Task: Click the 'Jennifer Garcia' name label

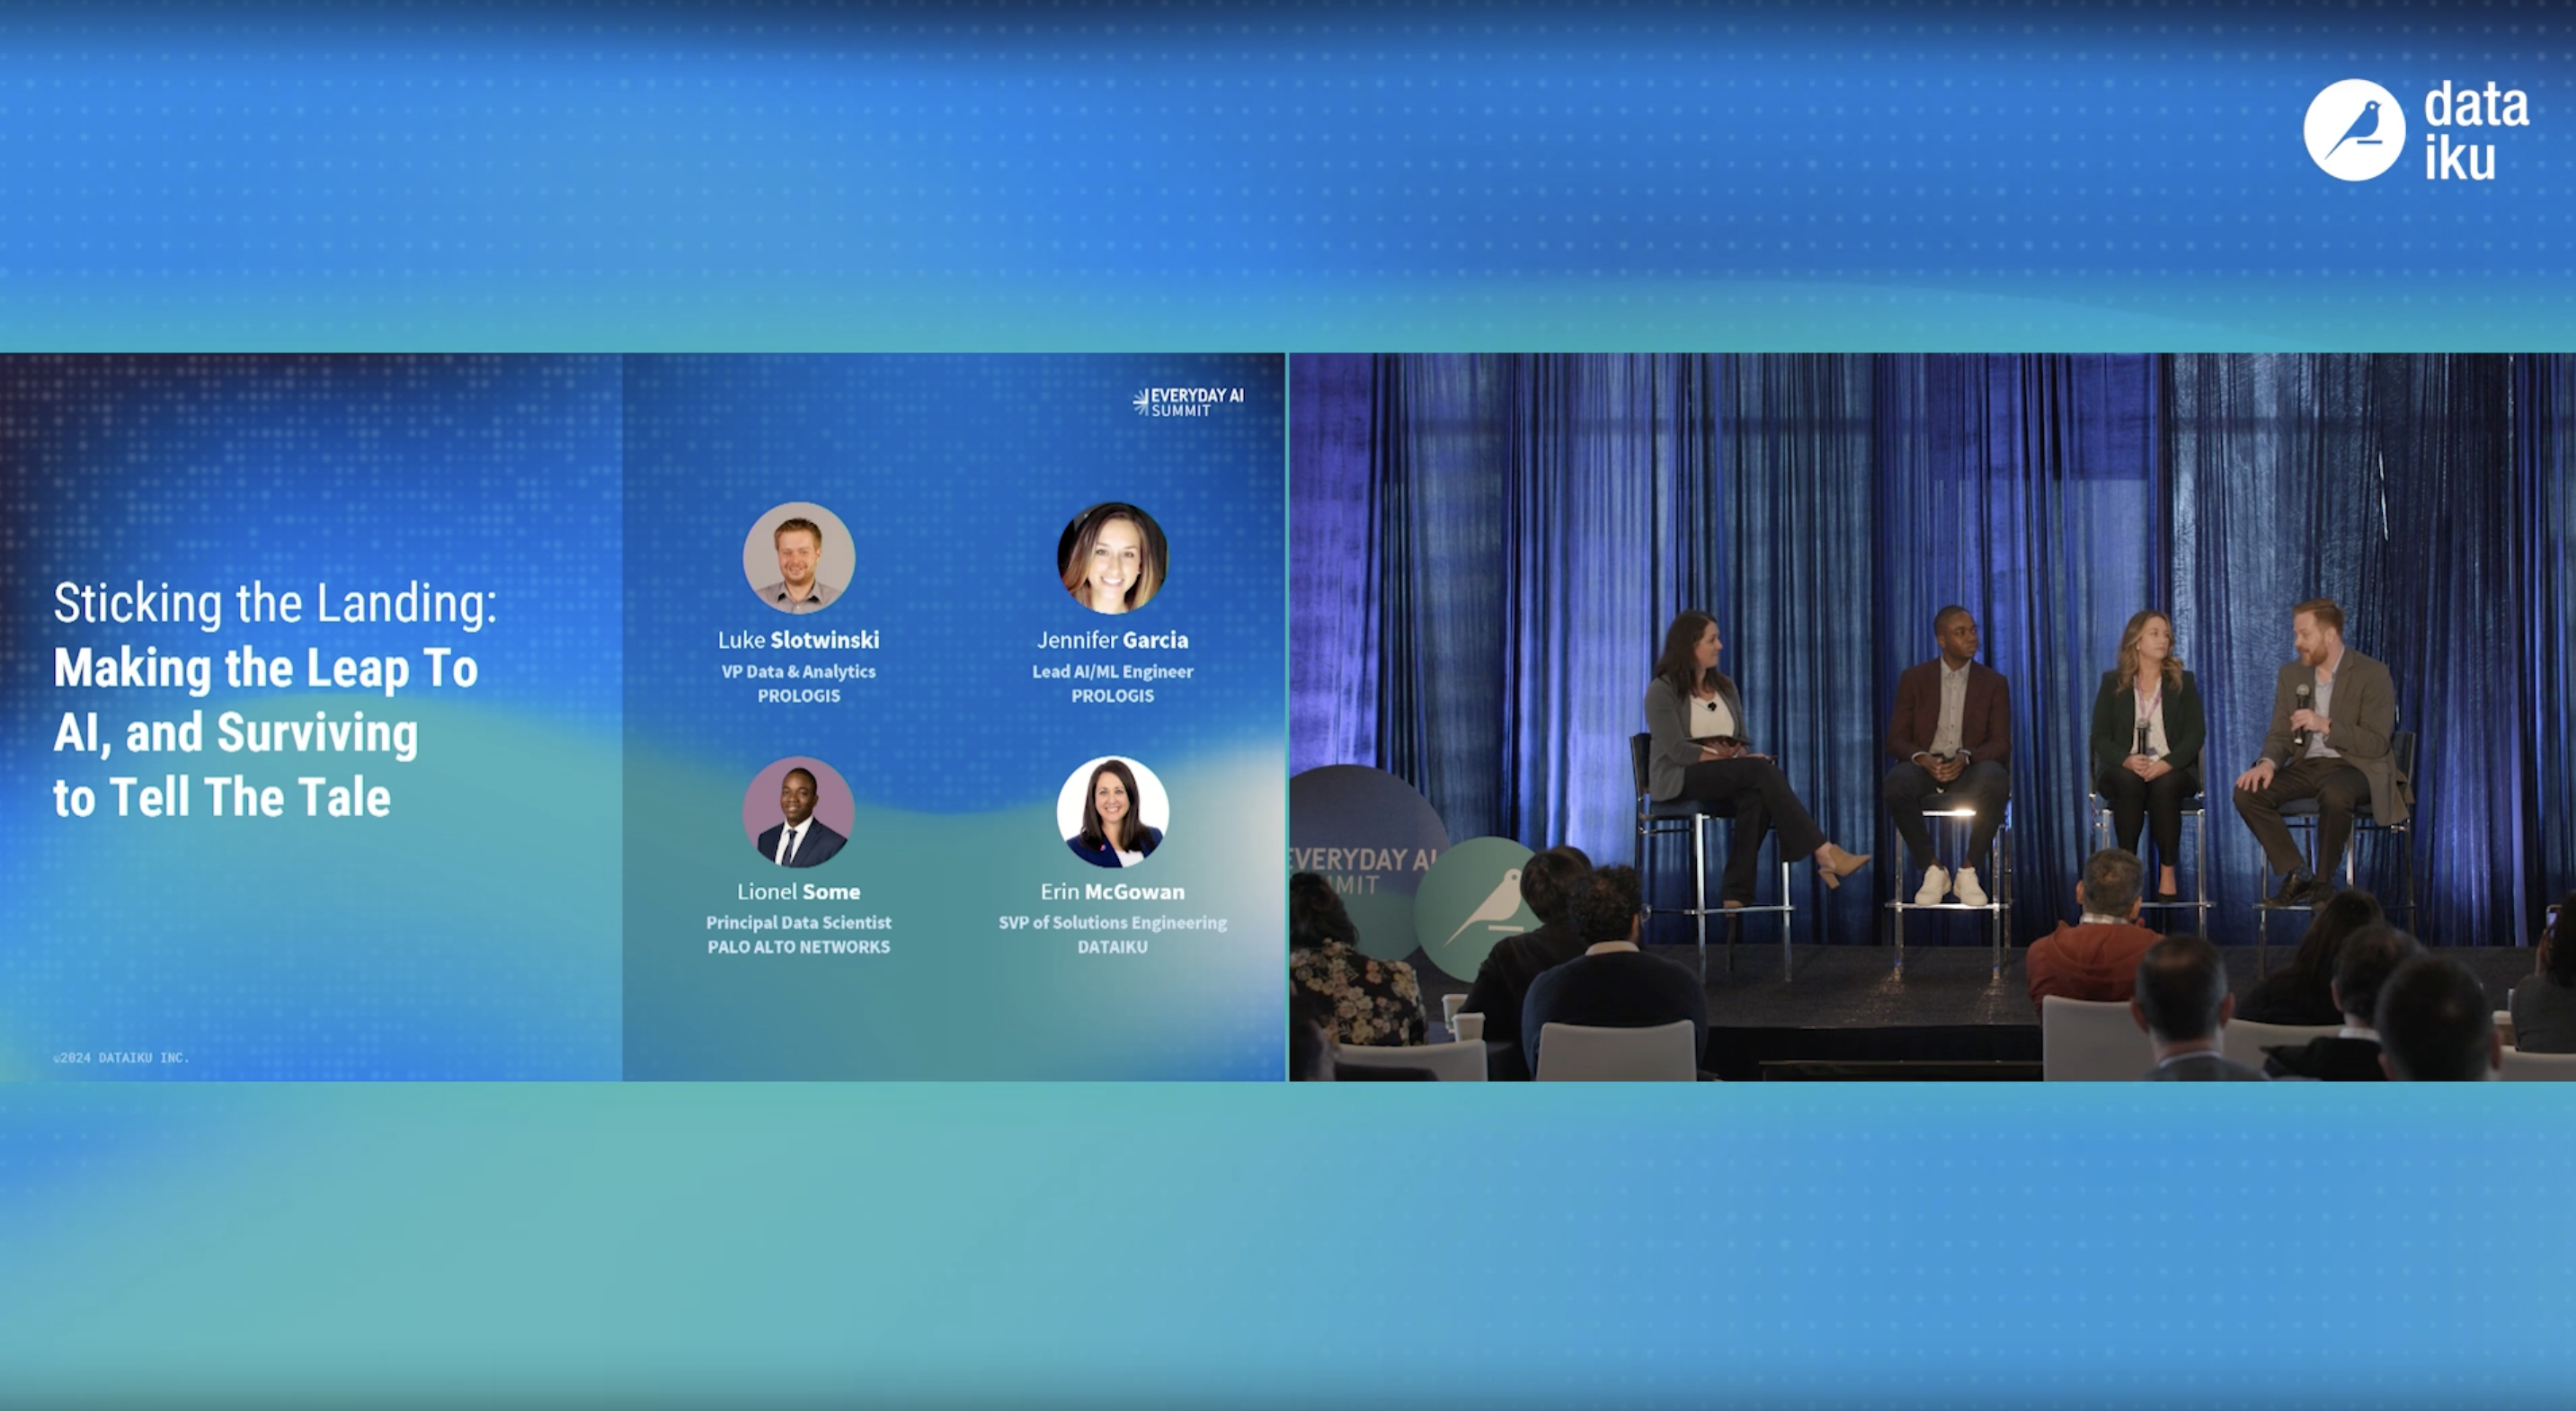Action: [x=1112, y=640]
